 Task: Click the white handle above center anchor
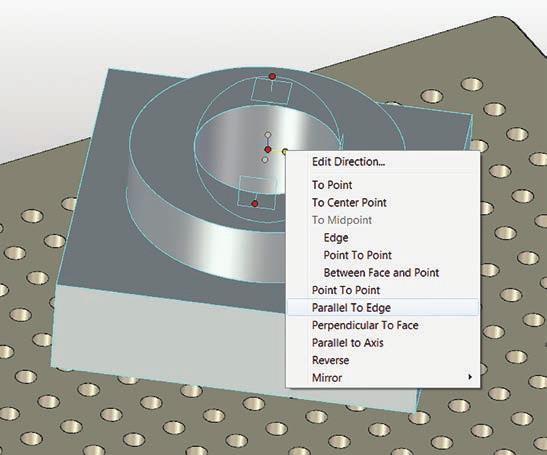268,135
